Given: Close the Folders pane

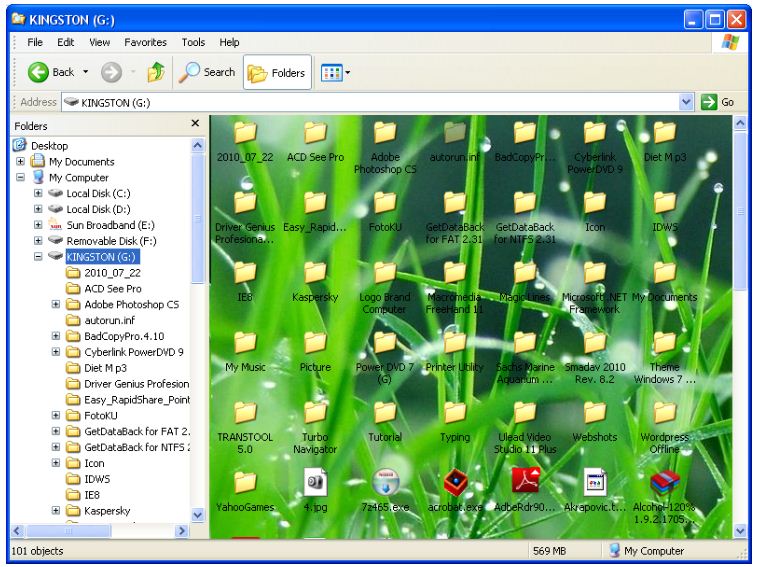Looking at the screenshot, I should coord(195,123).
